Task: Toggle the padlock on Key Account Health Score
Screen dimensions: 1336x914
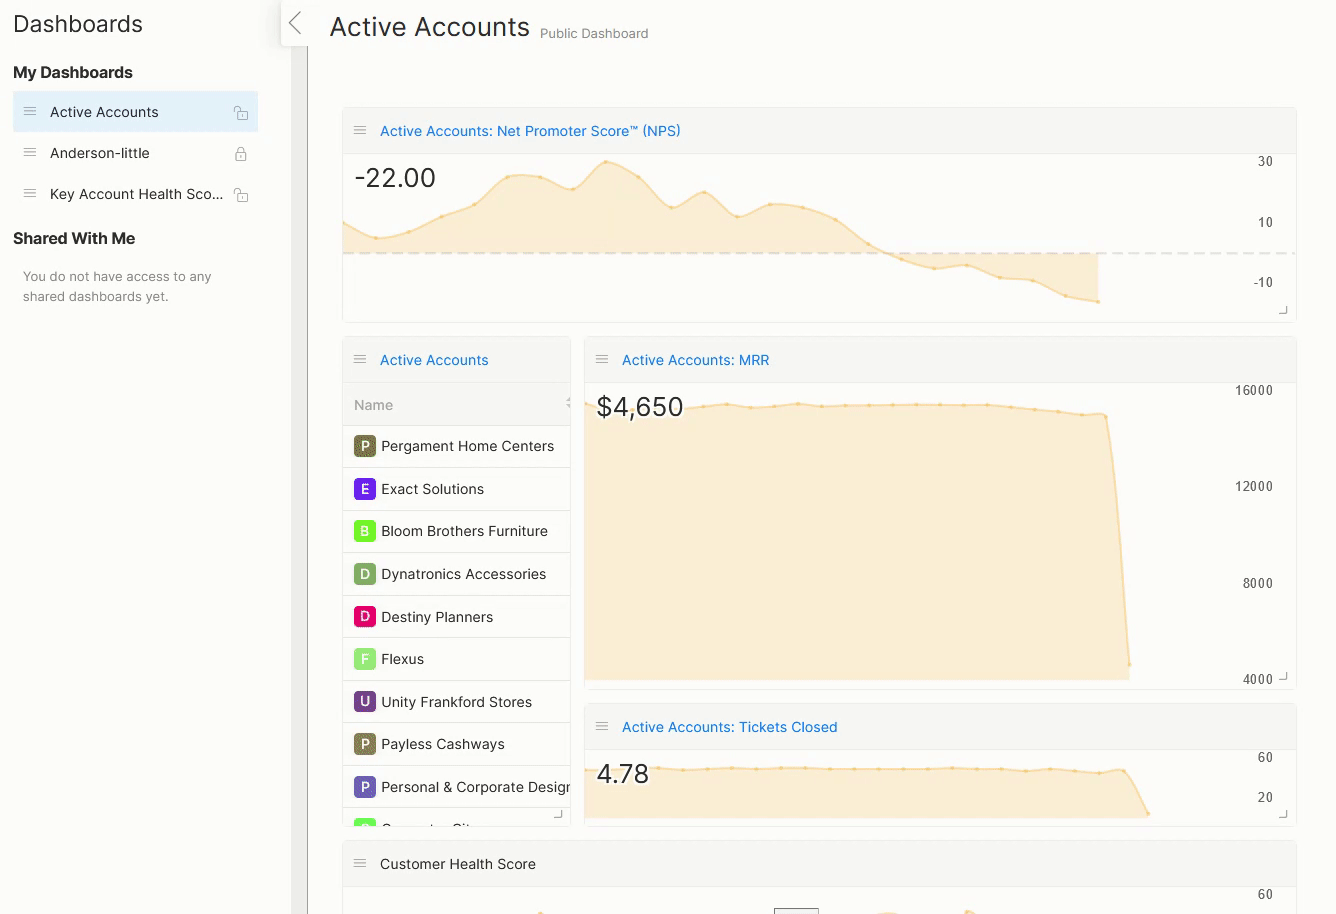Action: click(x=241, y=195)
